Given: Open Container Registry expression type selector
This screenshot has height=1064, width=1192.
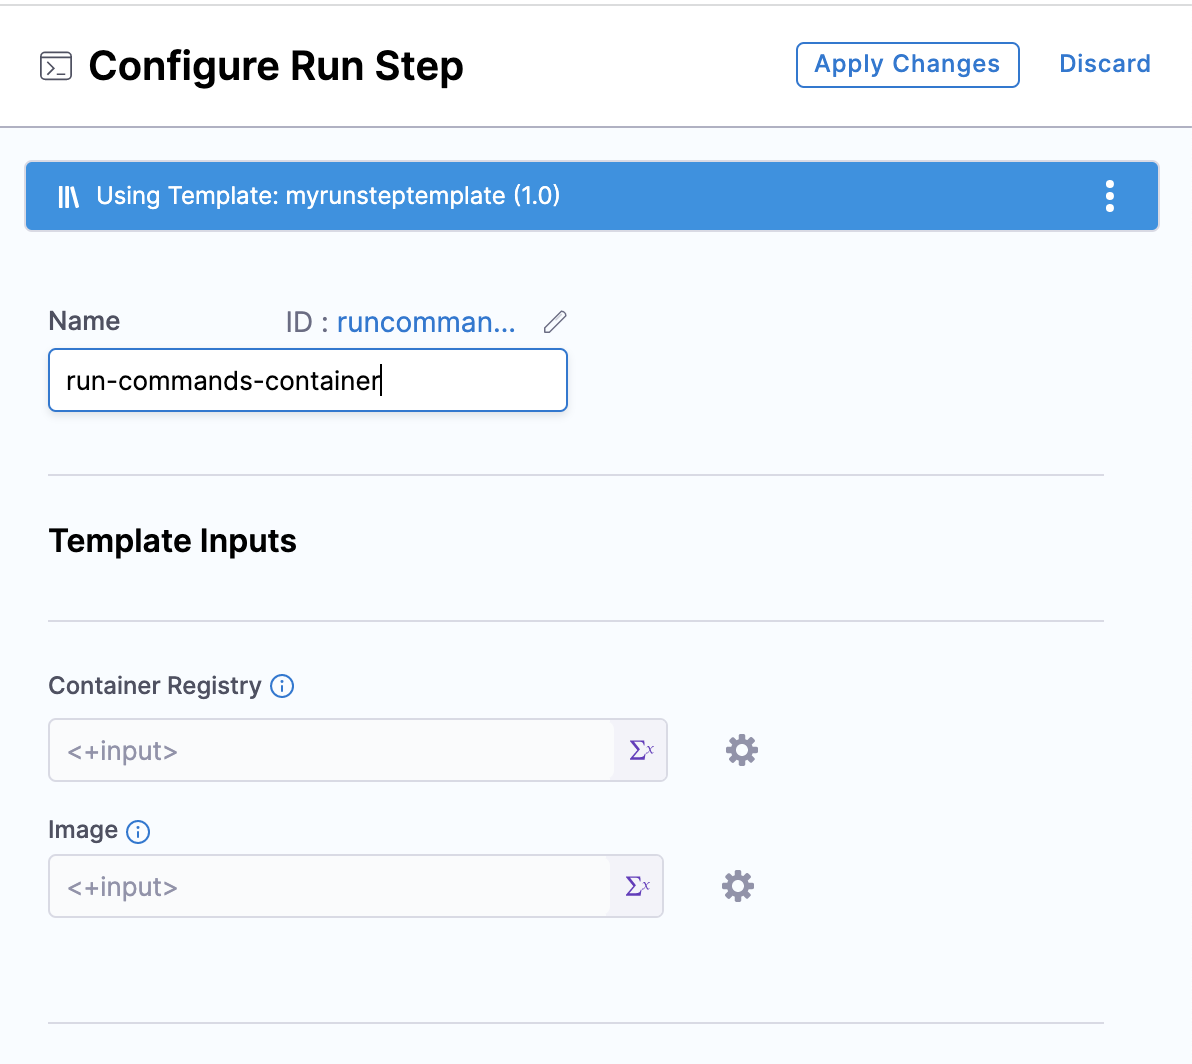Looking at the screenshot, I should (641, 750).
